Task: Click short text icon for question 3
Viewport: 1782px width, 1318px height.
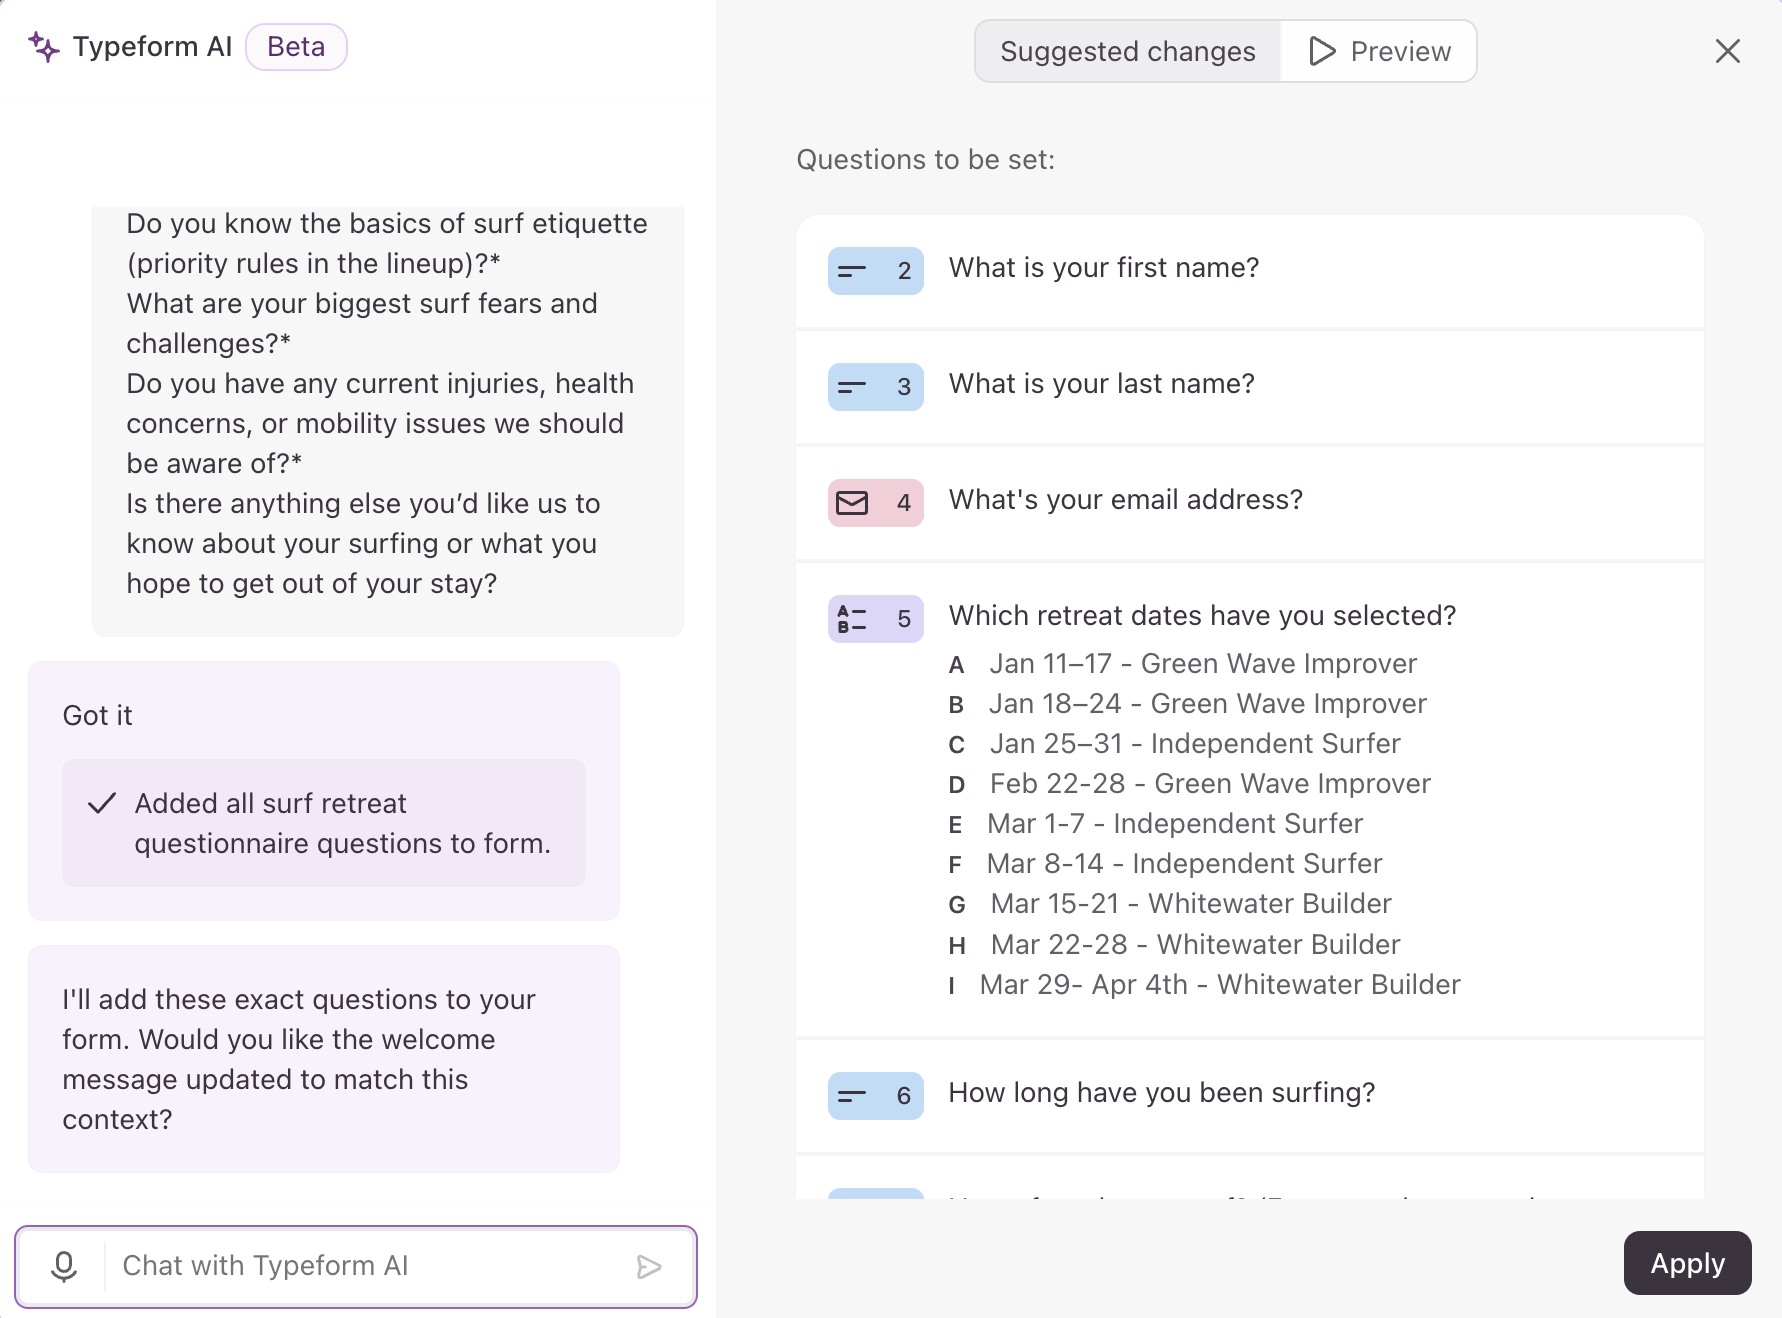Action: click(x=852, y=387)
